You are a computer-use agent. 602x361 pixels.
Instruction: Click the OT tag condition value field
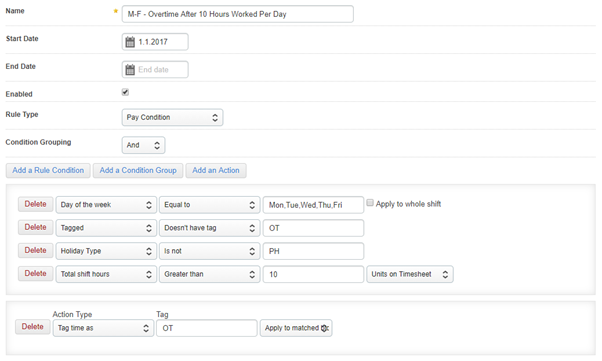(313, 228)
